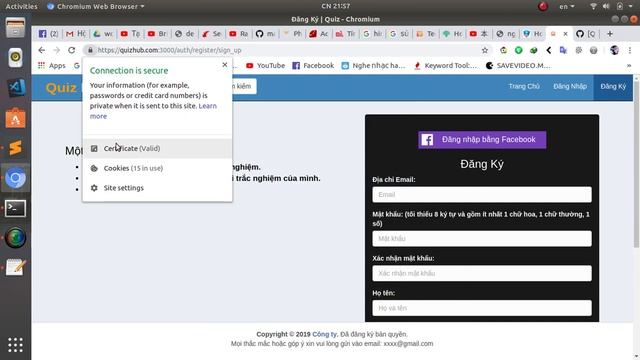Open Site settings in popup
Image resolution: width=640 pixels, height=360 pixels.
point(157,188)
